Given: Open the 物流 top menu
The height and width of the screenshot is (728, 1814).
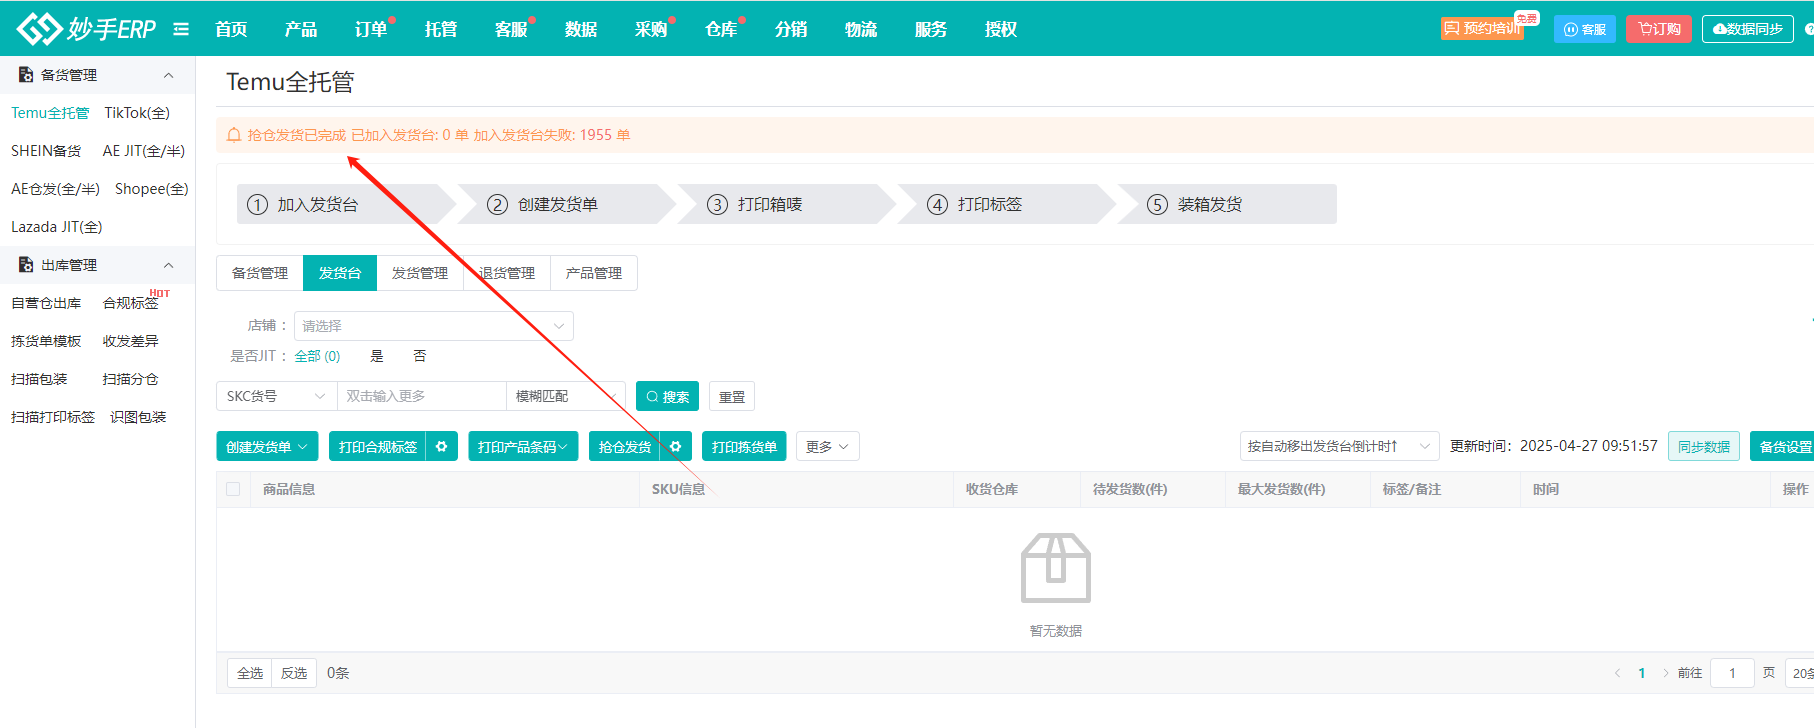Looking at the screenshot, I should pos(861,29).
